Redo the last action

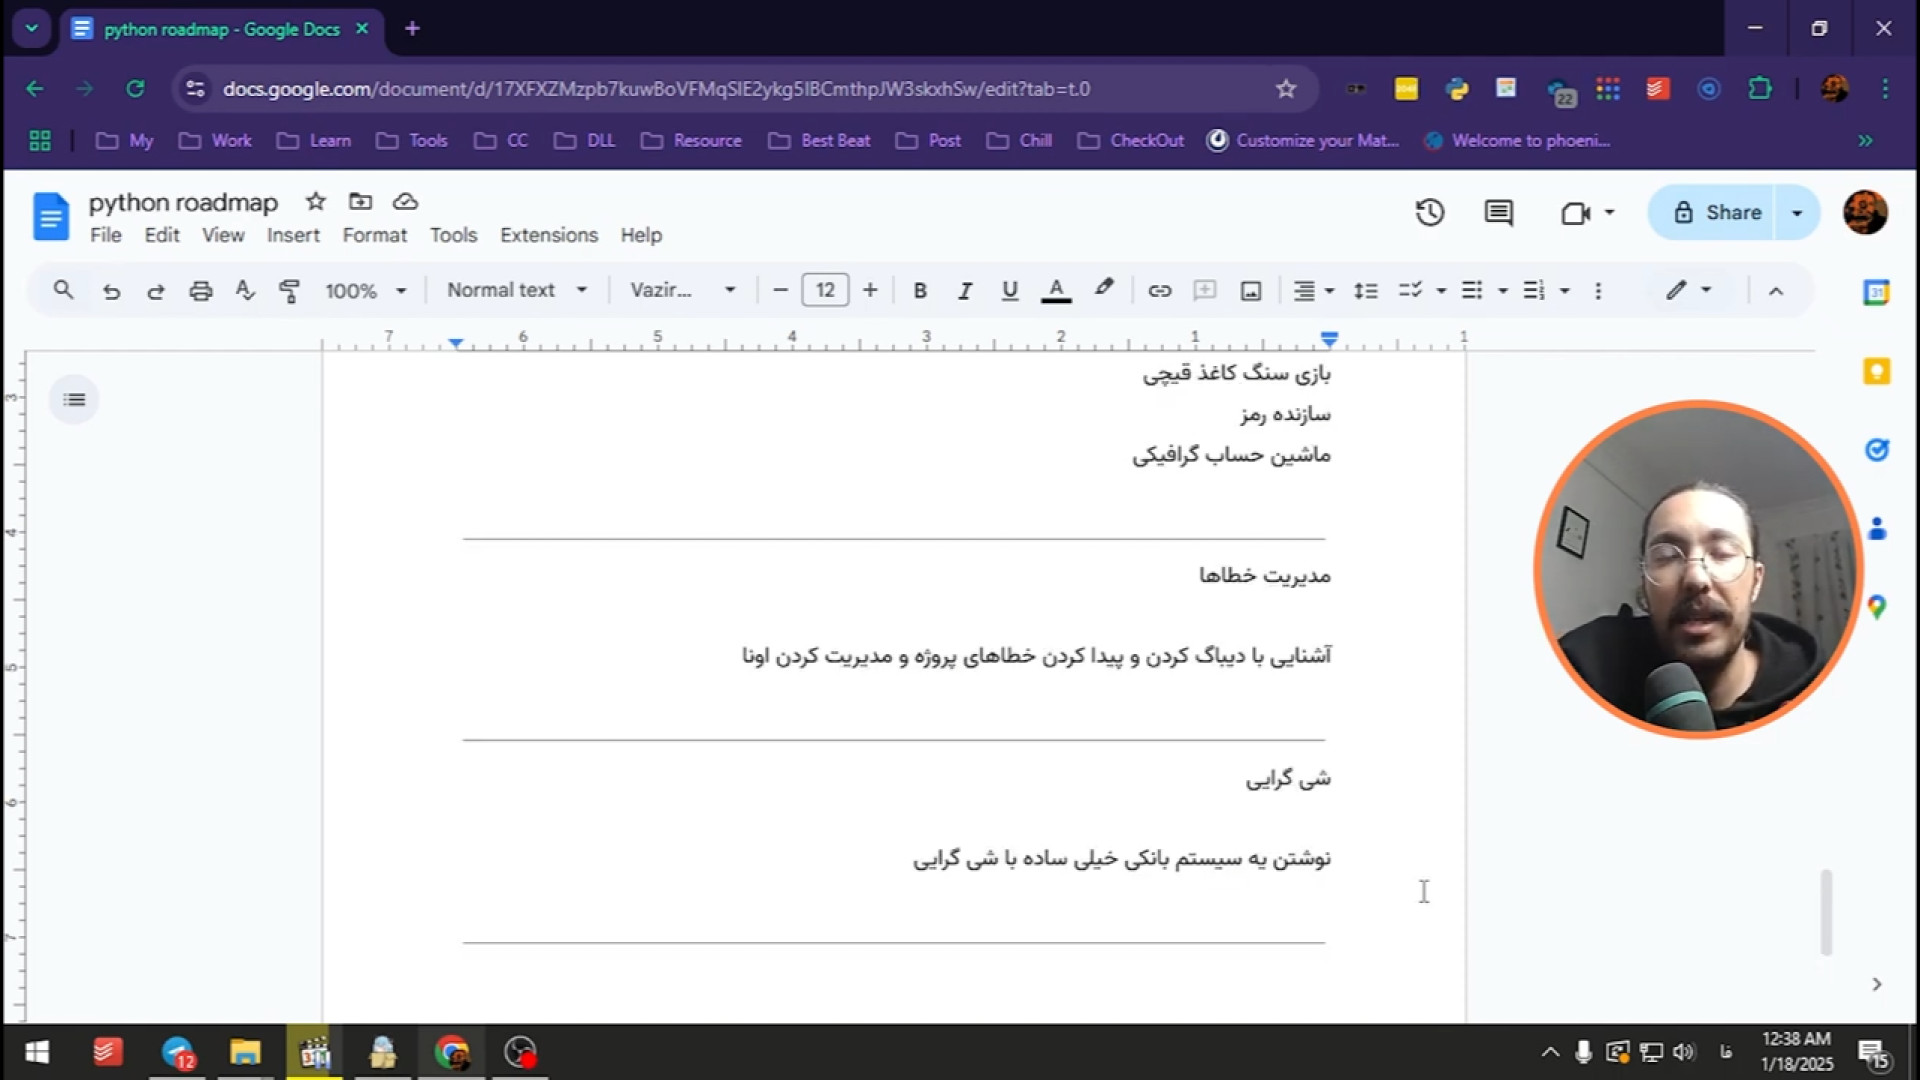pyautogui.click(x=156, y=291)
